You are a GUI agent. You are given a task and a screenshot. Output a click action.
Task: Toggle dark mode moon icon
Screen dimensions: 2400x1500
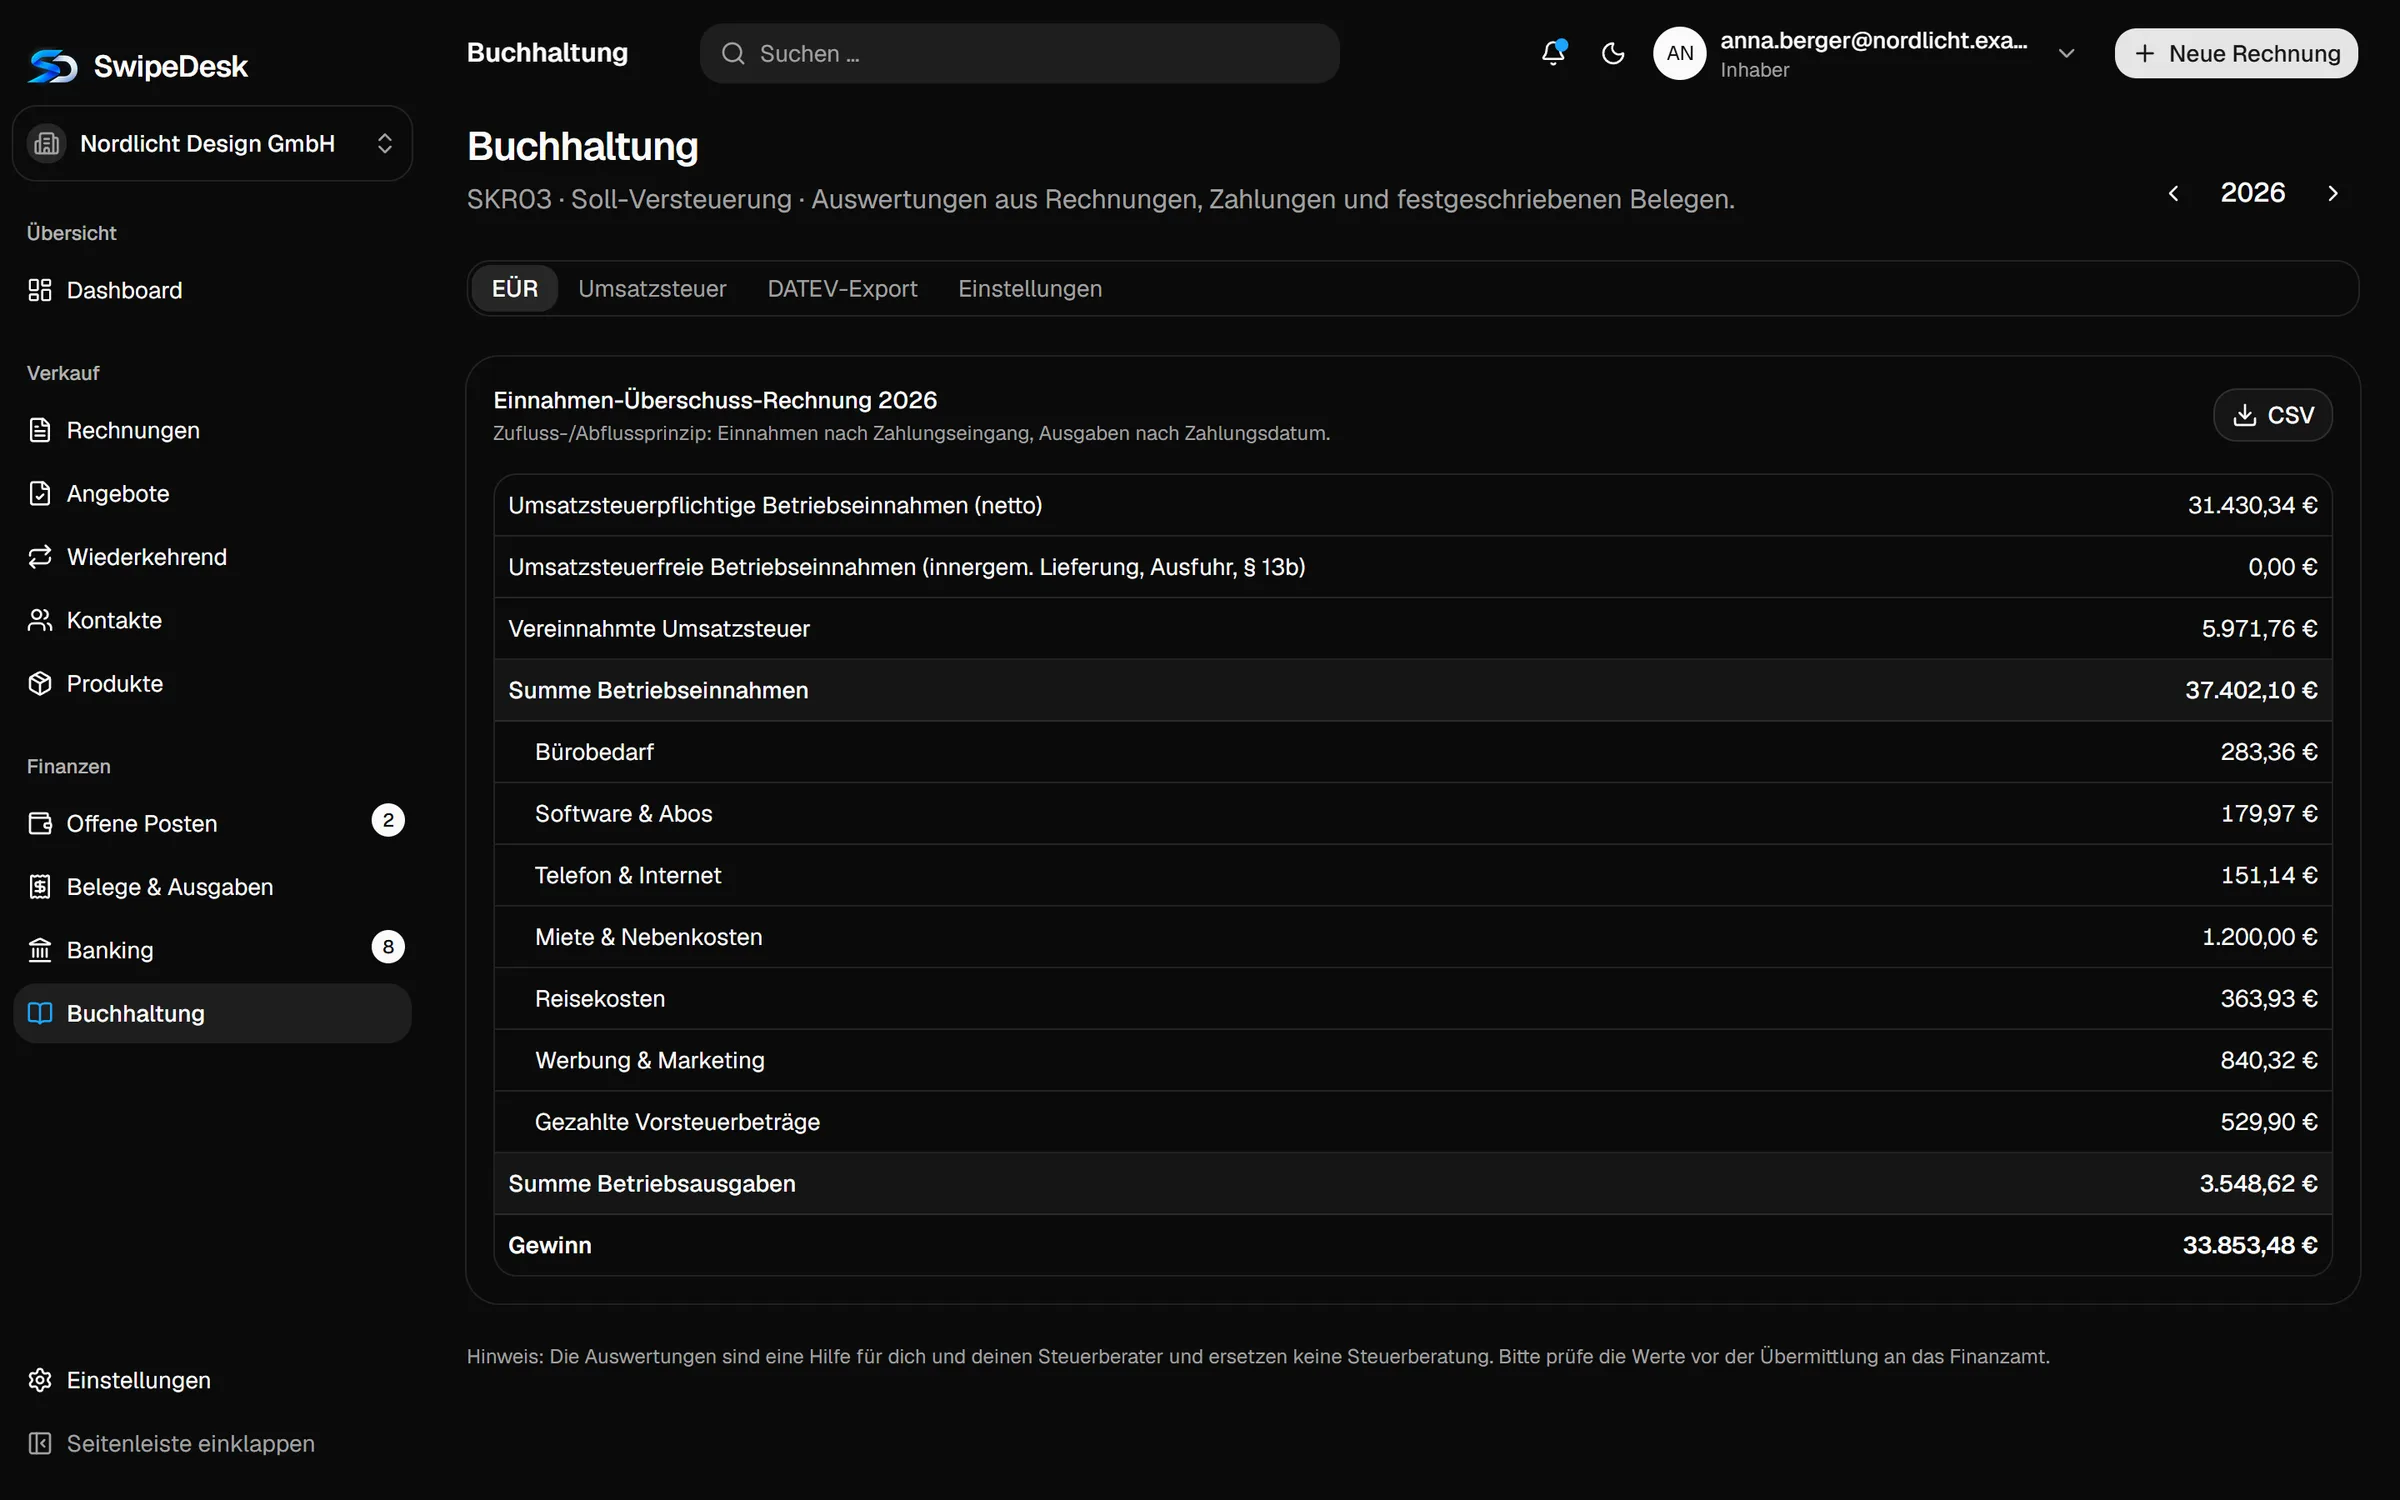click(1613, 53)
